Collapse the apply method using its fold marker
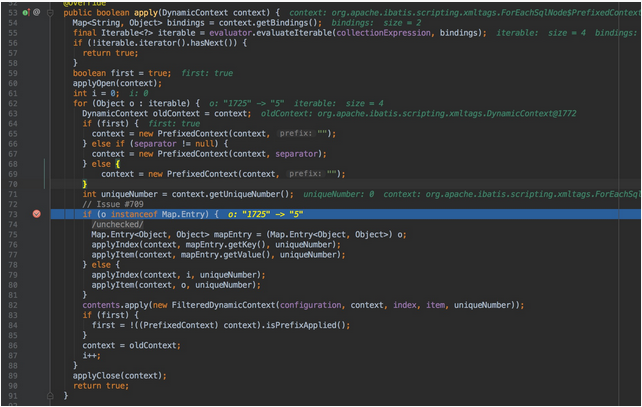Screen dimensions: 642x407 coord(48,12)
